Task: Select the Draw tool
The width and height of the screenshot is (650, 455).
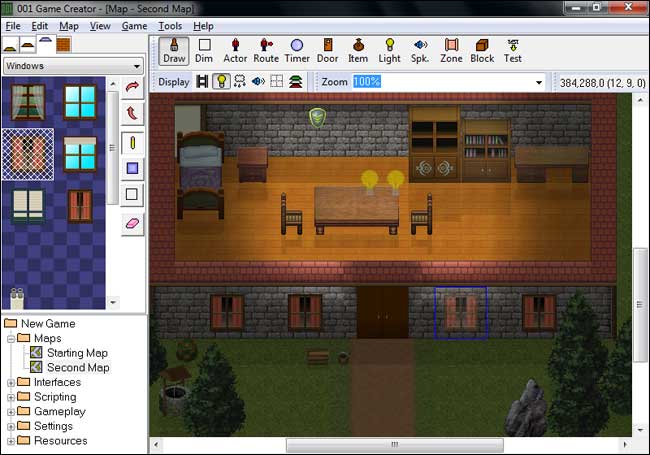Action: pyautogui.click(x=174, y=50)
